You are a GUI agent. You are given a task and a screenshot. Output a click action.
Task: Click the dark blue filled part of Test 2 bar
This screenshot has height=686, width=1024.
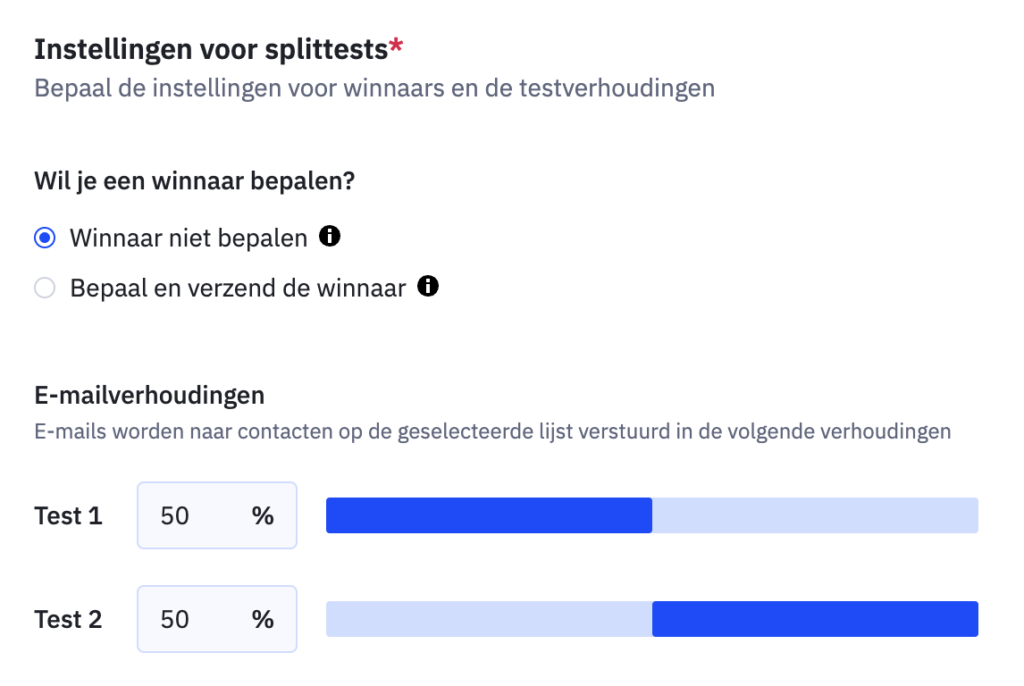815,619
